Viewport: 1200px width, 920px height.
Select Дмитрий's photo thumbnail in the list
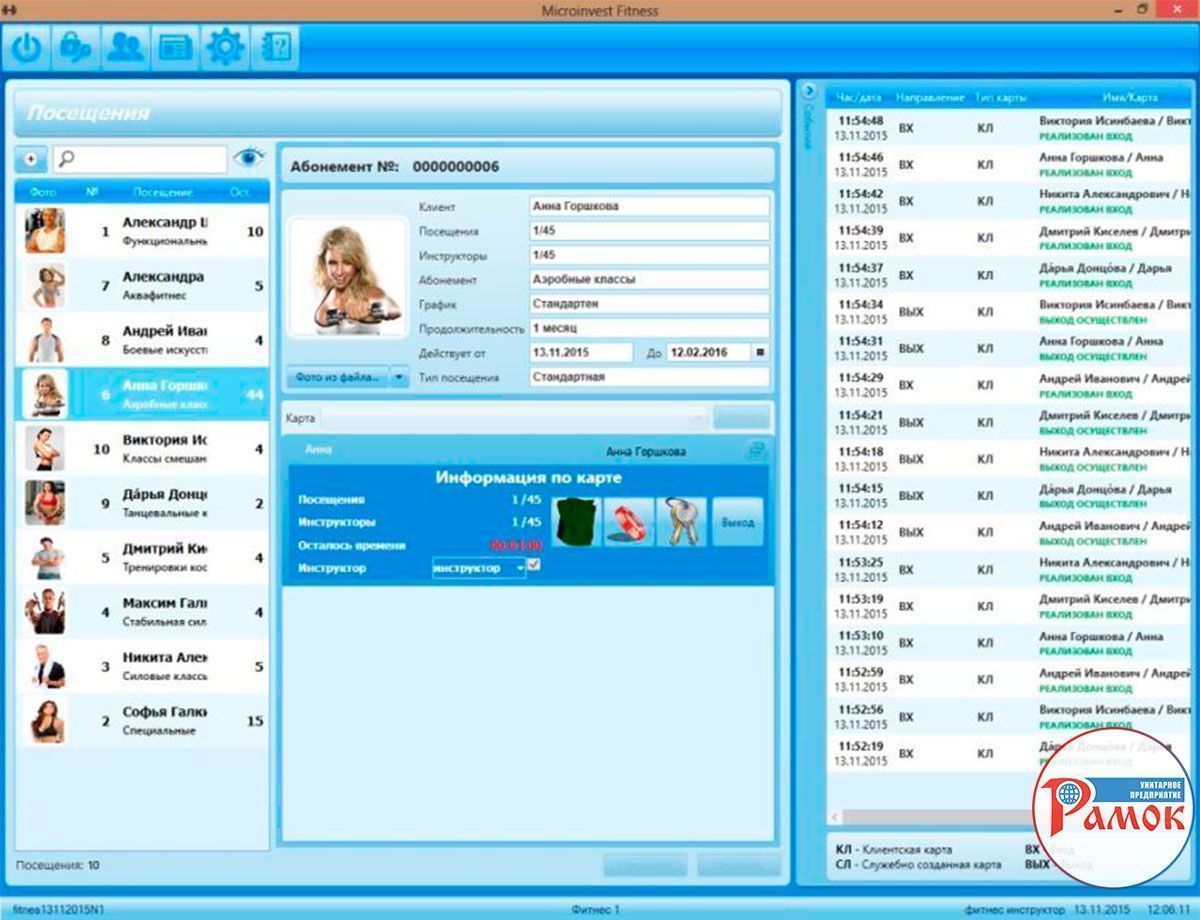click(45, 558)
